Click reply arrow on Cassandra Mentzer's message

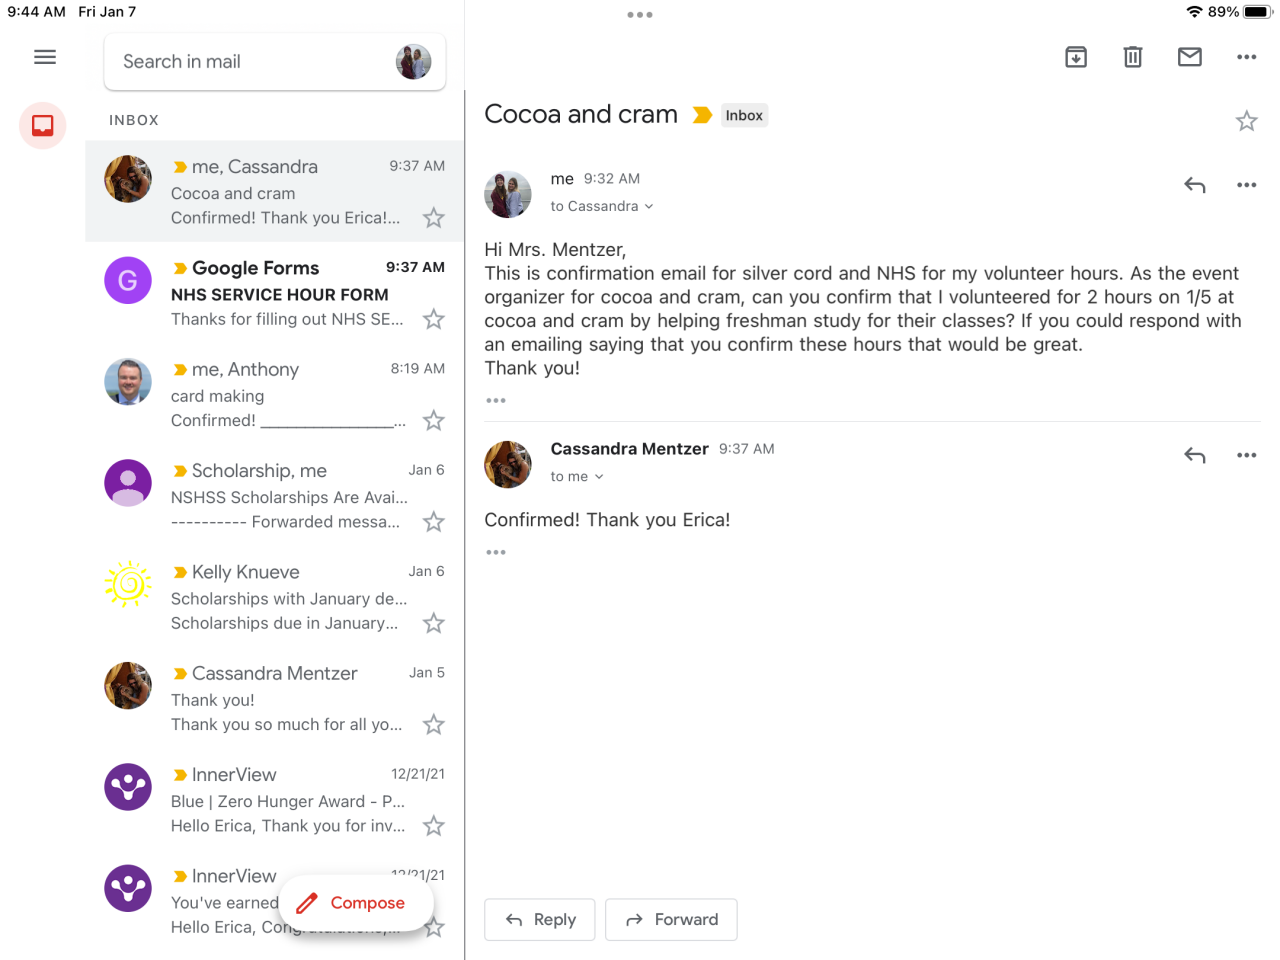click(1195, 455)
